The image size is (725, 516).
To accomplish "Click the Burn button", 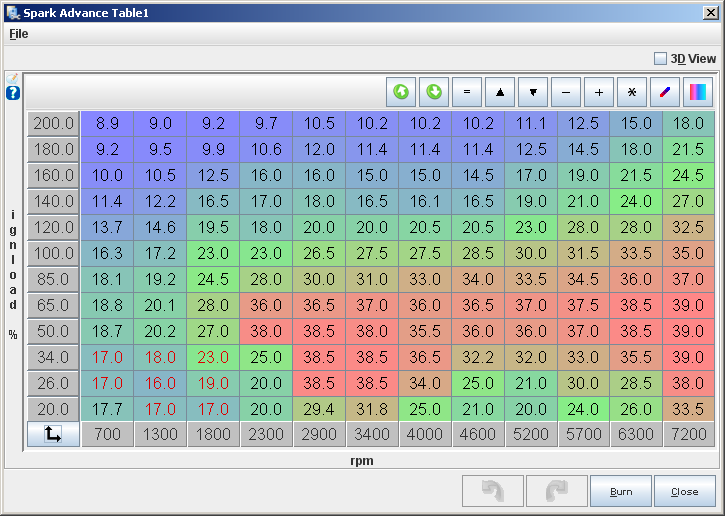I will click(x=620, y=492).
